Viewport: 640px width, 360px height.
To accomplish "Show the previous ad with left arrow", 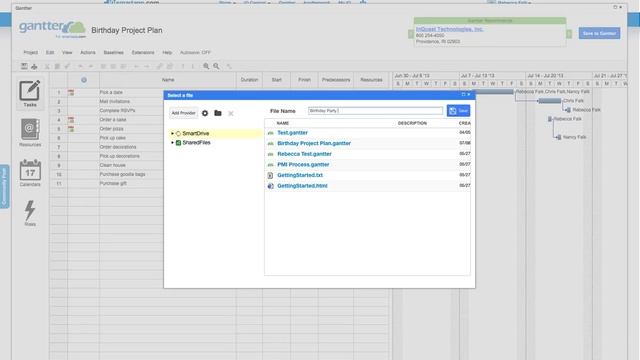I will coord(411,34).
